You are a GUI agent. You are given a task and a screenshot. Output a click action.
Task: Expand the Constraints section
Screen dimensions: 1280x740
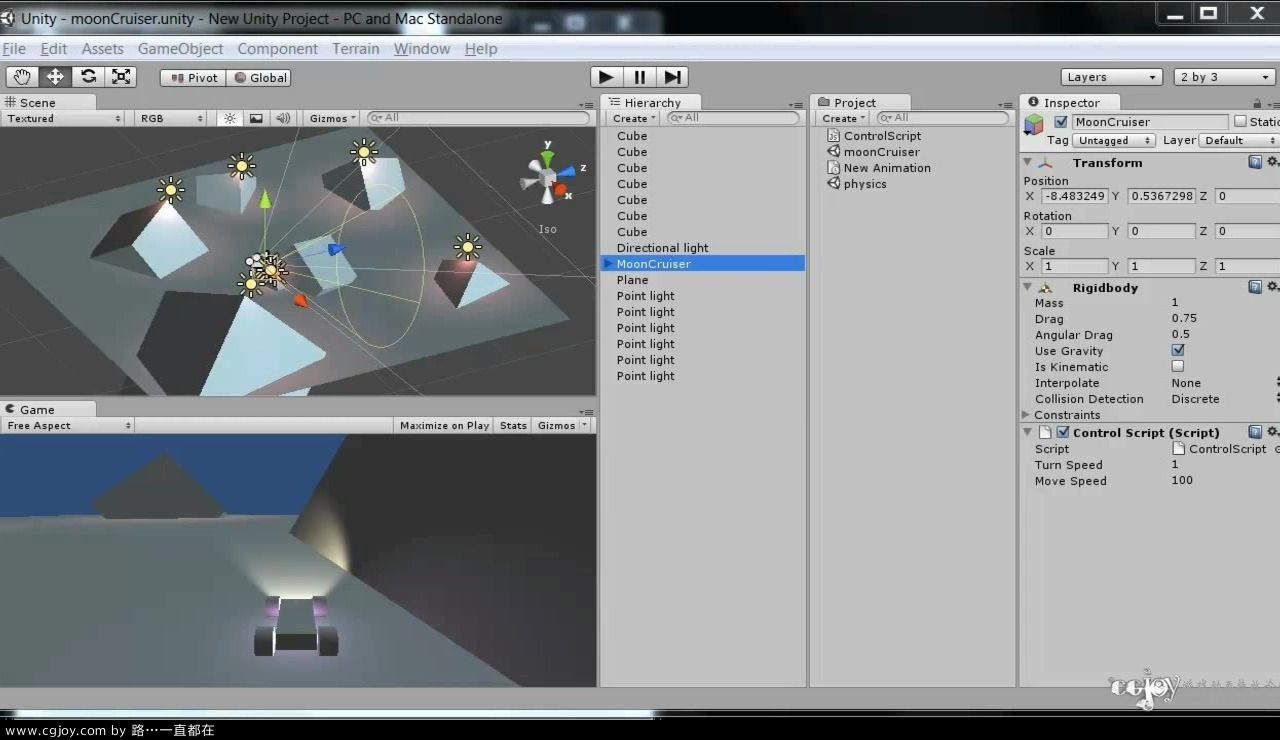coord(1026,415)
